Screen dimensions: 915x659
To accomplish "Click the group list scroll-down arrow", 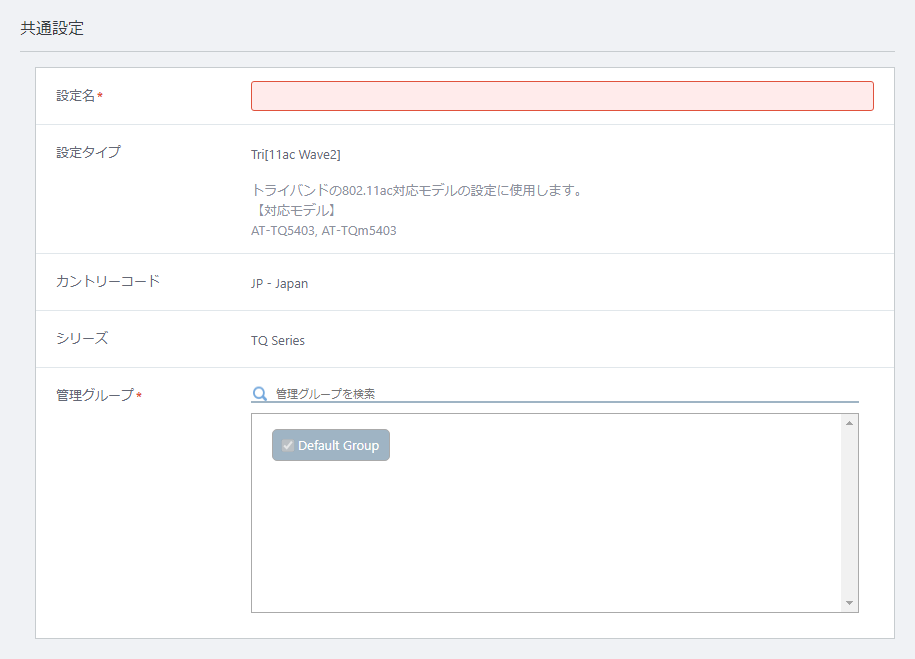I will pos(849,603).
